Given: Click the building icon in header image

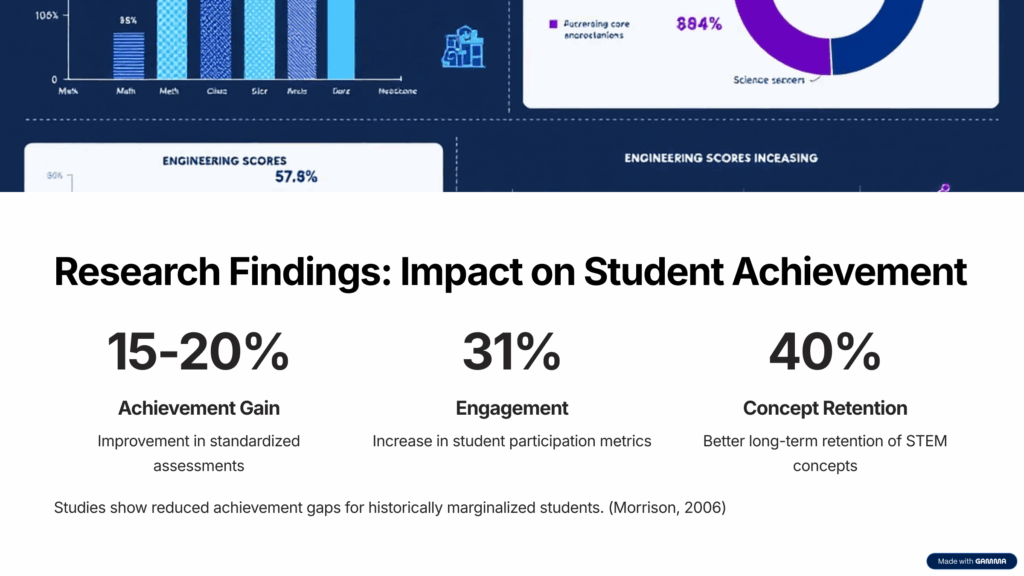Looking at the screenshot, I should click(463, 48).
